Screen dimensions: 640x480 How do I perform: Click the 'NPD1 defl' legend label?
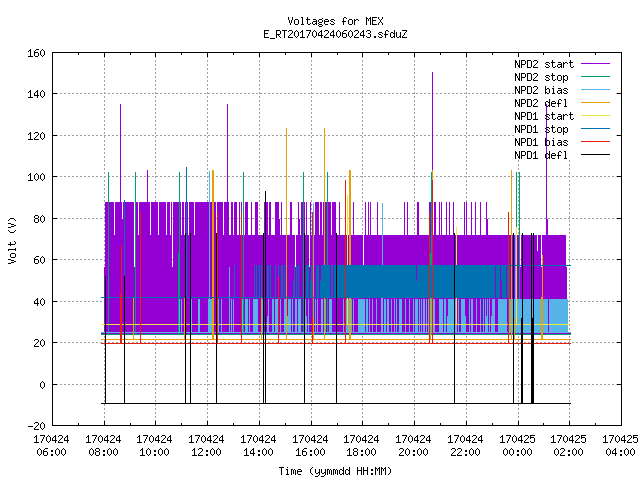(541, 156)
